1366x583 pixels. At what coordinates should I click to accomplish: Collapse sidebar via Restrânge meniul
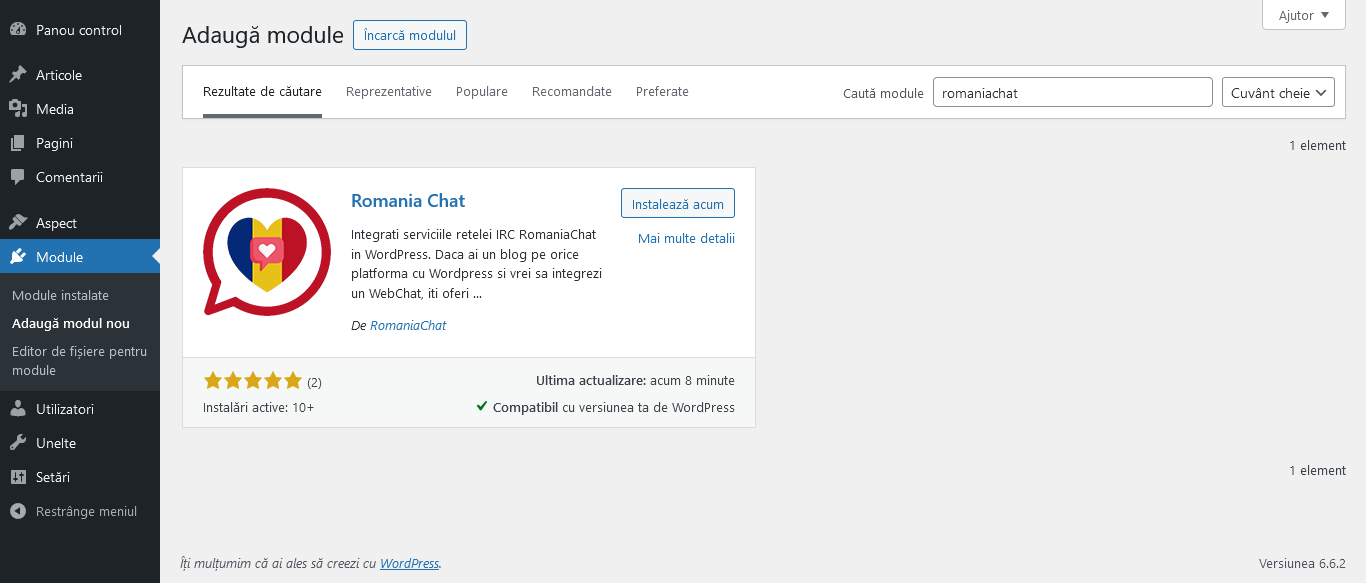[80, 511]
